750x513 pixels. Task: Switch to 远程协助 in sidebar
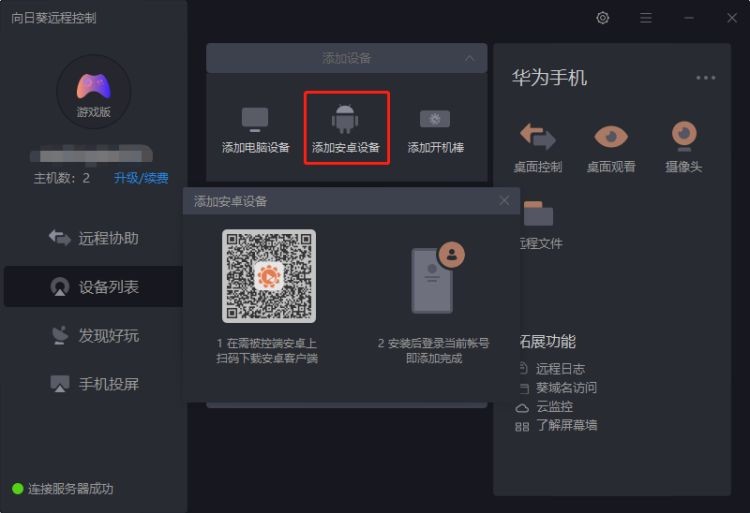pyautogui.click(x=95, y=238)
